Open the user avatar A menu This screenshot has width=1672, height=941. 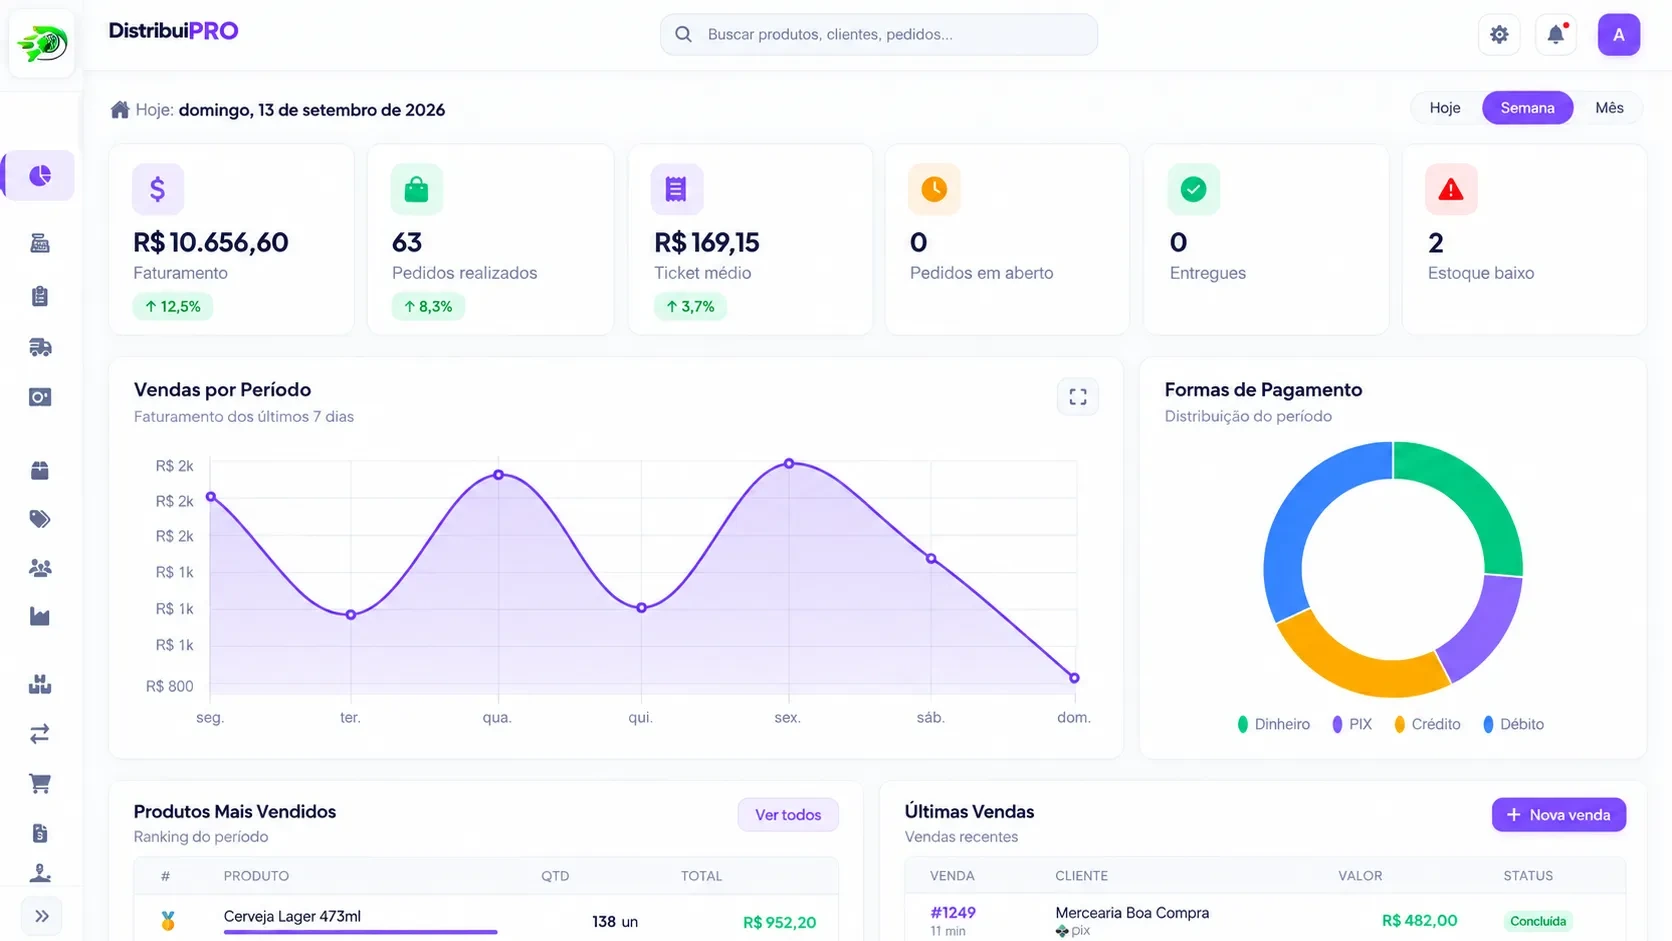(1619, 35)
